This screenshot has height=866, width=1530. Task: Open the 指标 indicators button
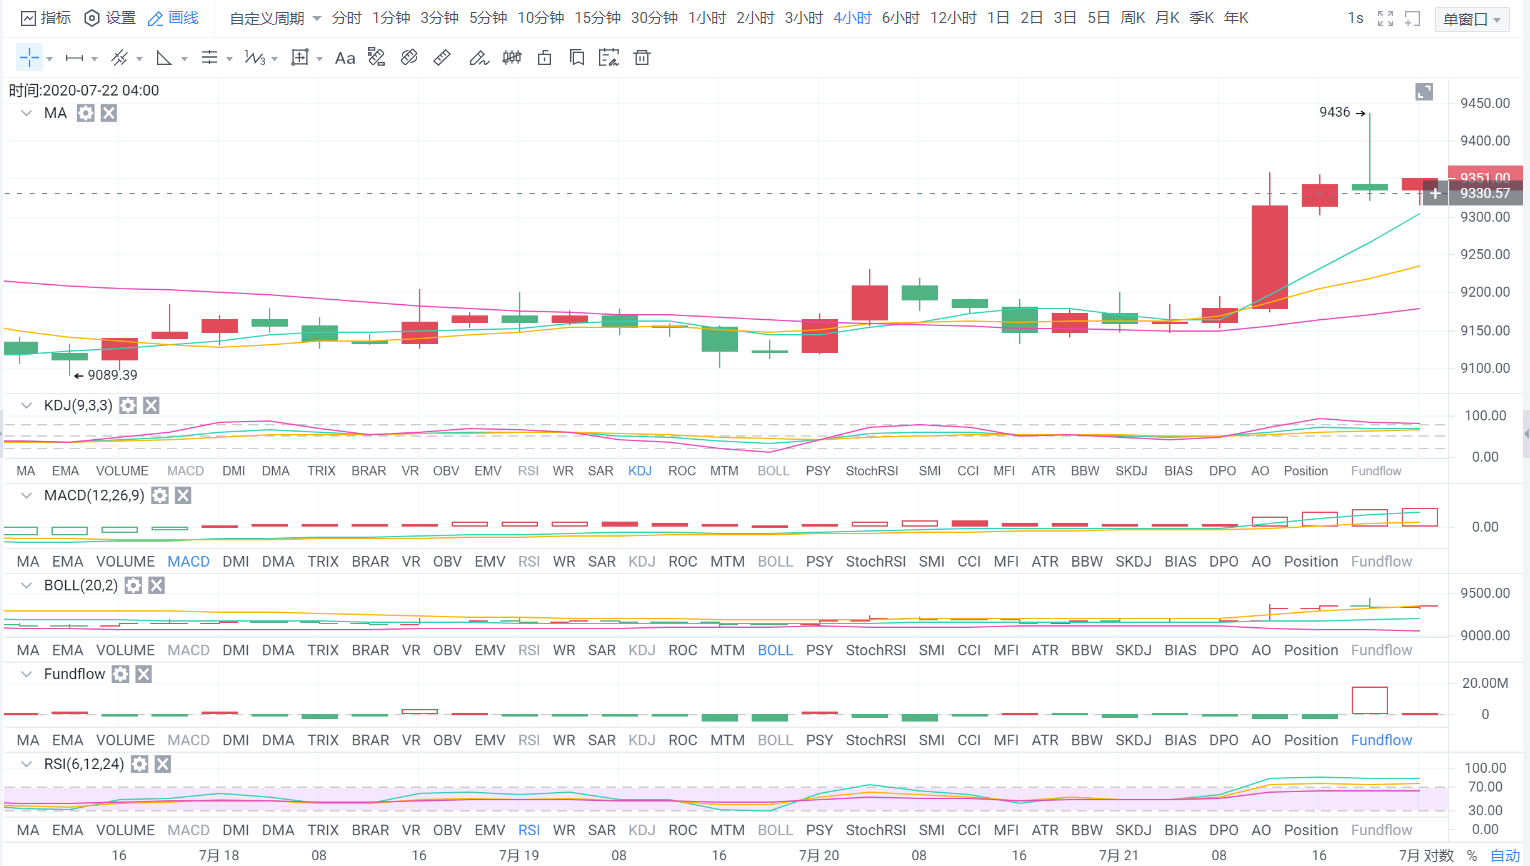pyautogui.click(x=46, y=18)
